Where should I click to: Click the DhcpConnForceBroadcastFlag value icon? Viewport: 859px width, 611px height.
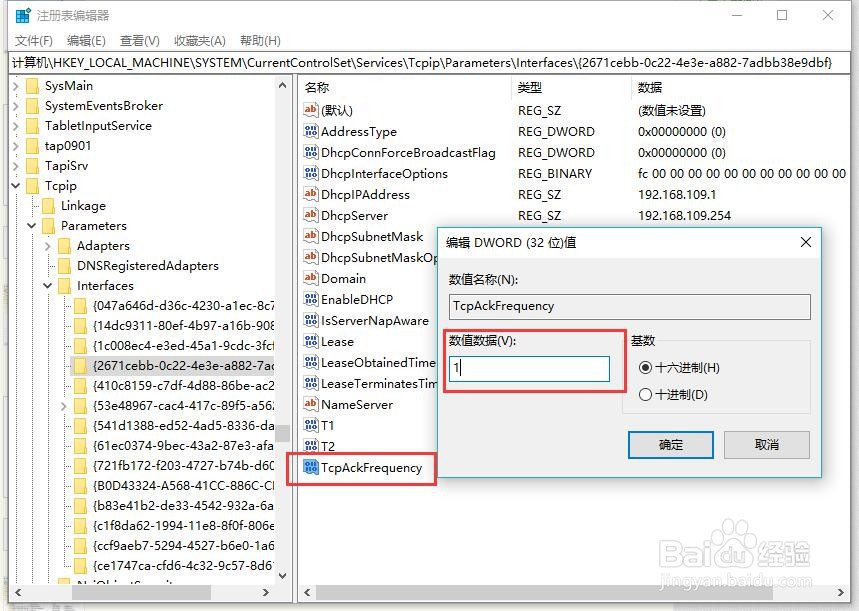click(311, 152)
